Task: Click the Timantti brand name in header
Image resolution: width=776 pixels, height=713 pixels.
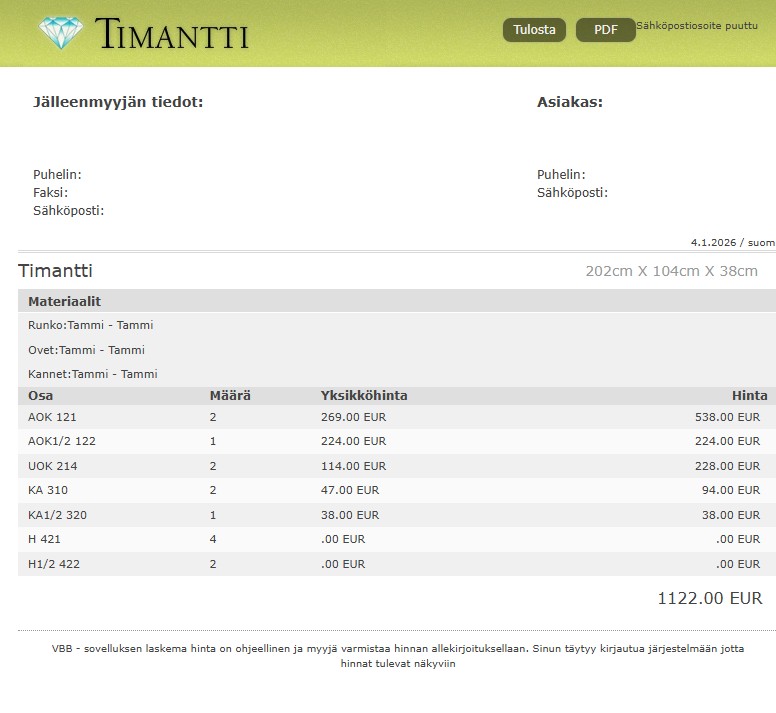Action: pos(172,34)
